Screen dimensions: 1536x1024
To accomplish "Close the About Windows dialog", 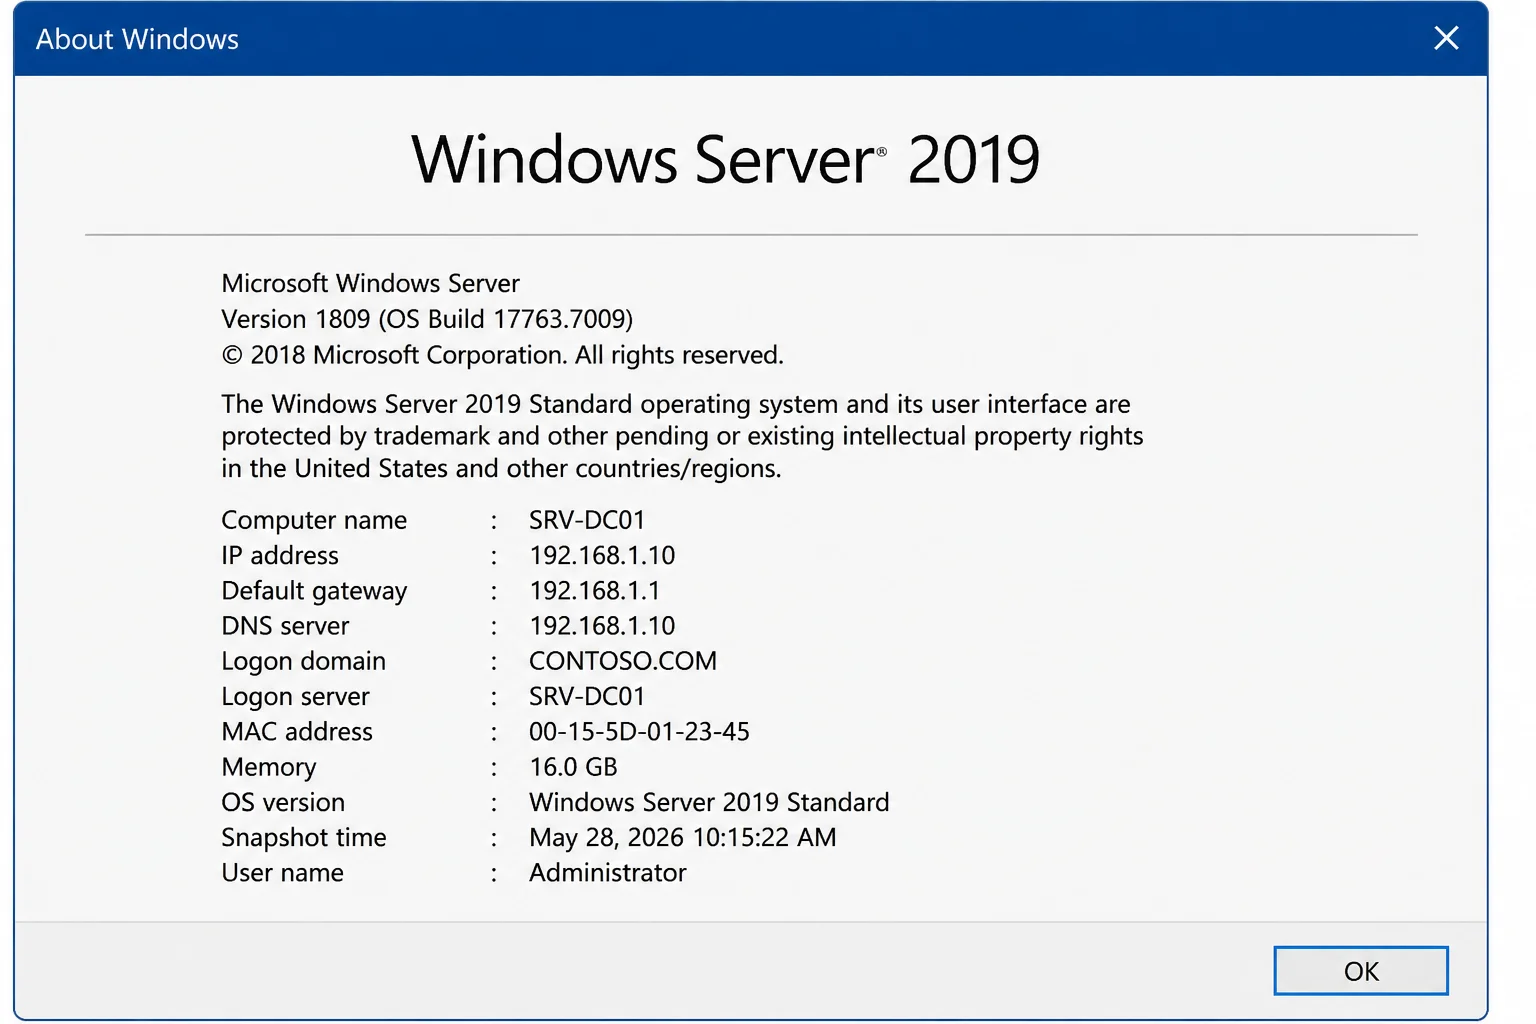I will pos(1446,38).
